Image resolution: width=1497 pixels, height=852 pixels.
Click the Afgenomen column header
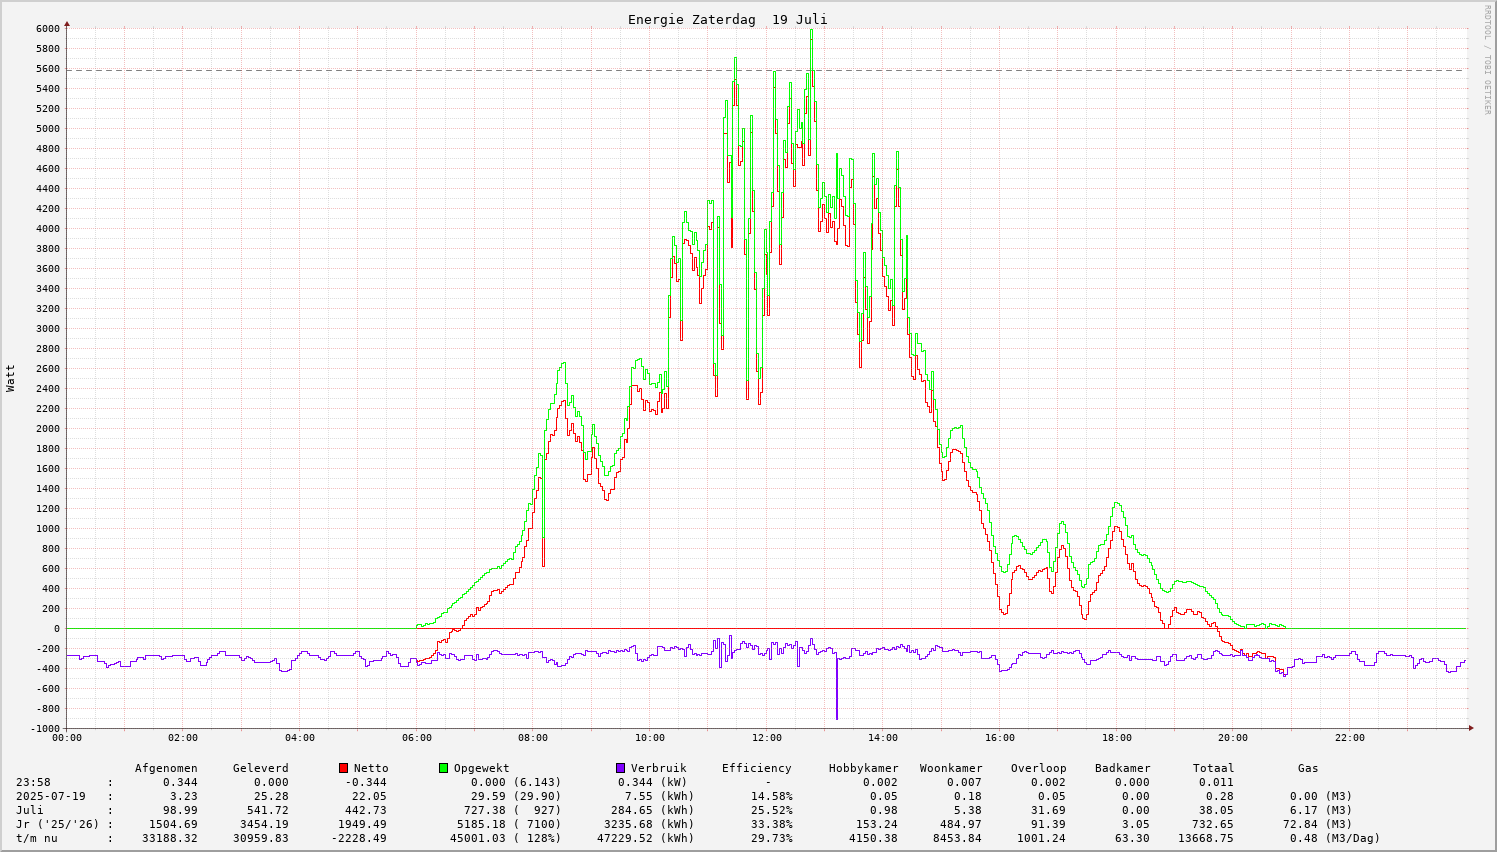click(166, 769)
